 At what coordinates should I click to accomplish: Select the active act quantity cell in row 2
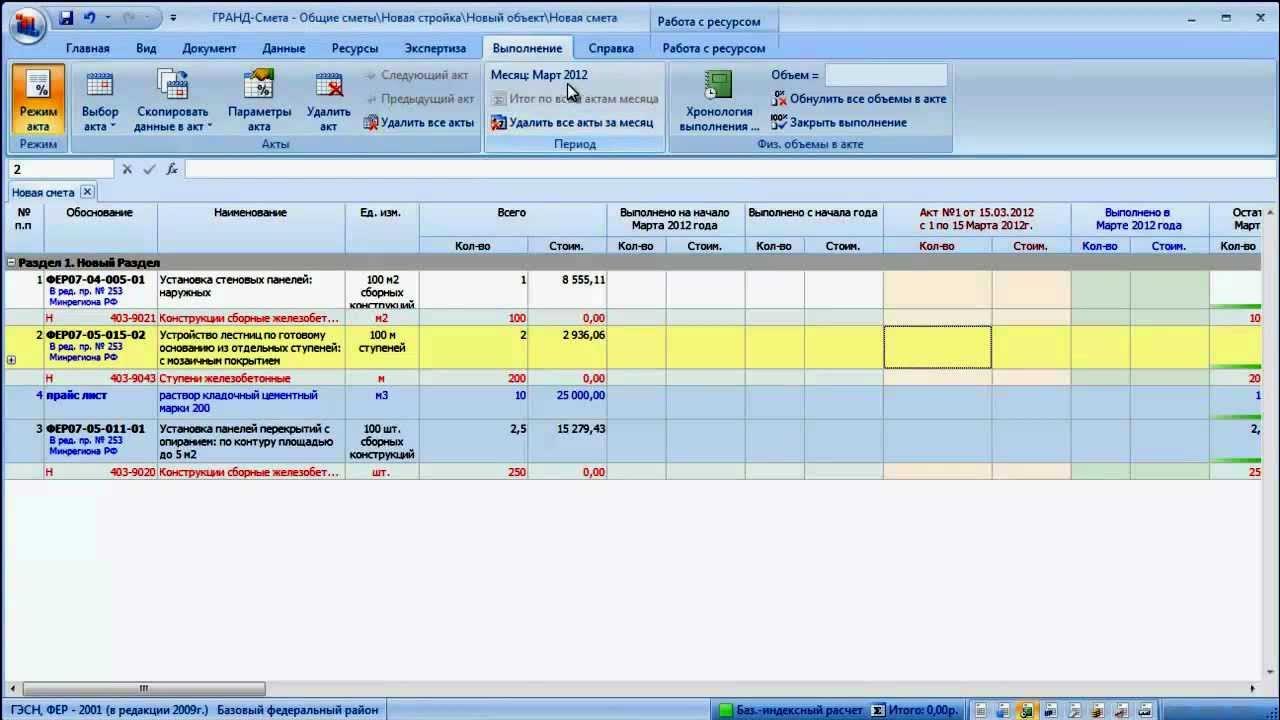pyautogui.click(x=938, y=347)
